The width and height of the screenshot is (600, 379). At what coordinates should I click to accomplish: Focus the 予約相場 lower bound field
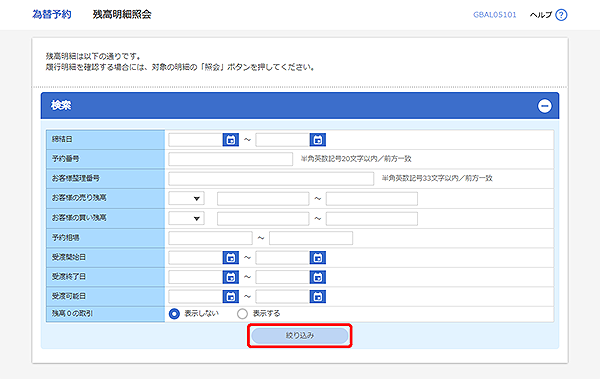[210, 238]
